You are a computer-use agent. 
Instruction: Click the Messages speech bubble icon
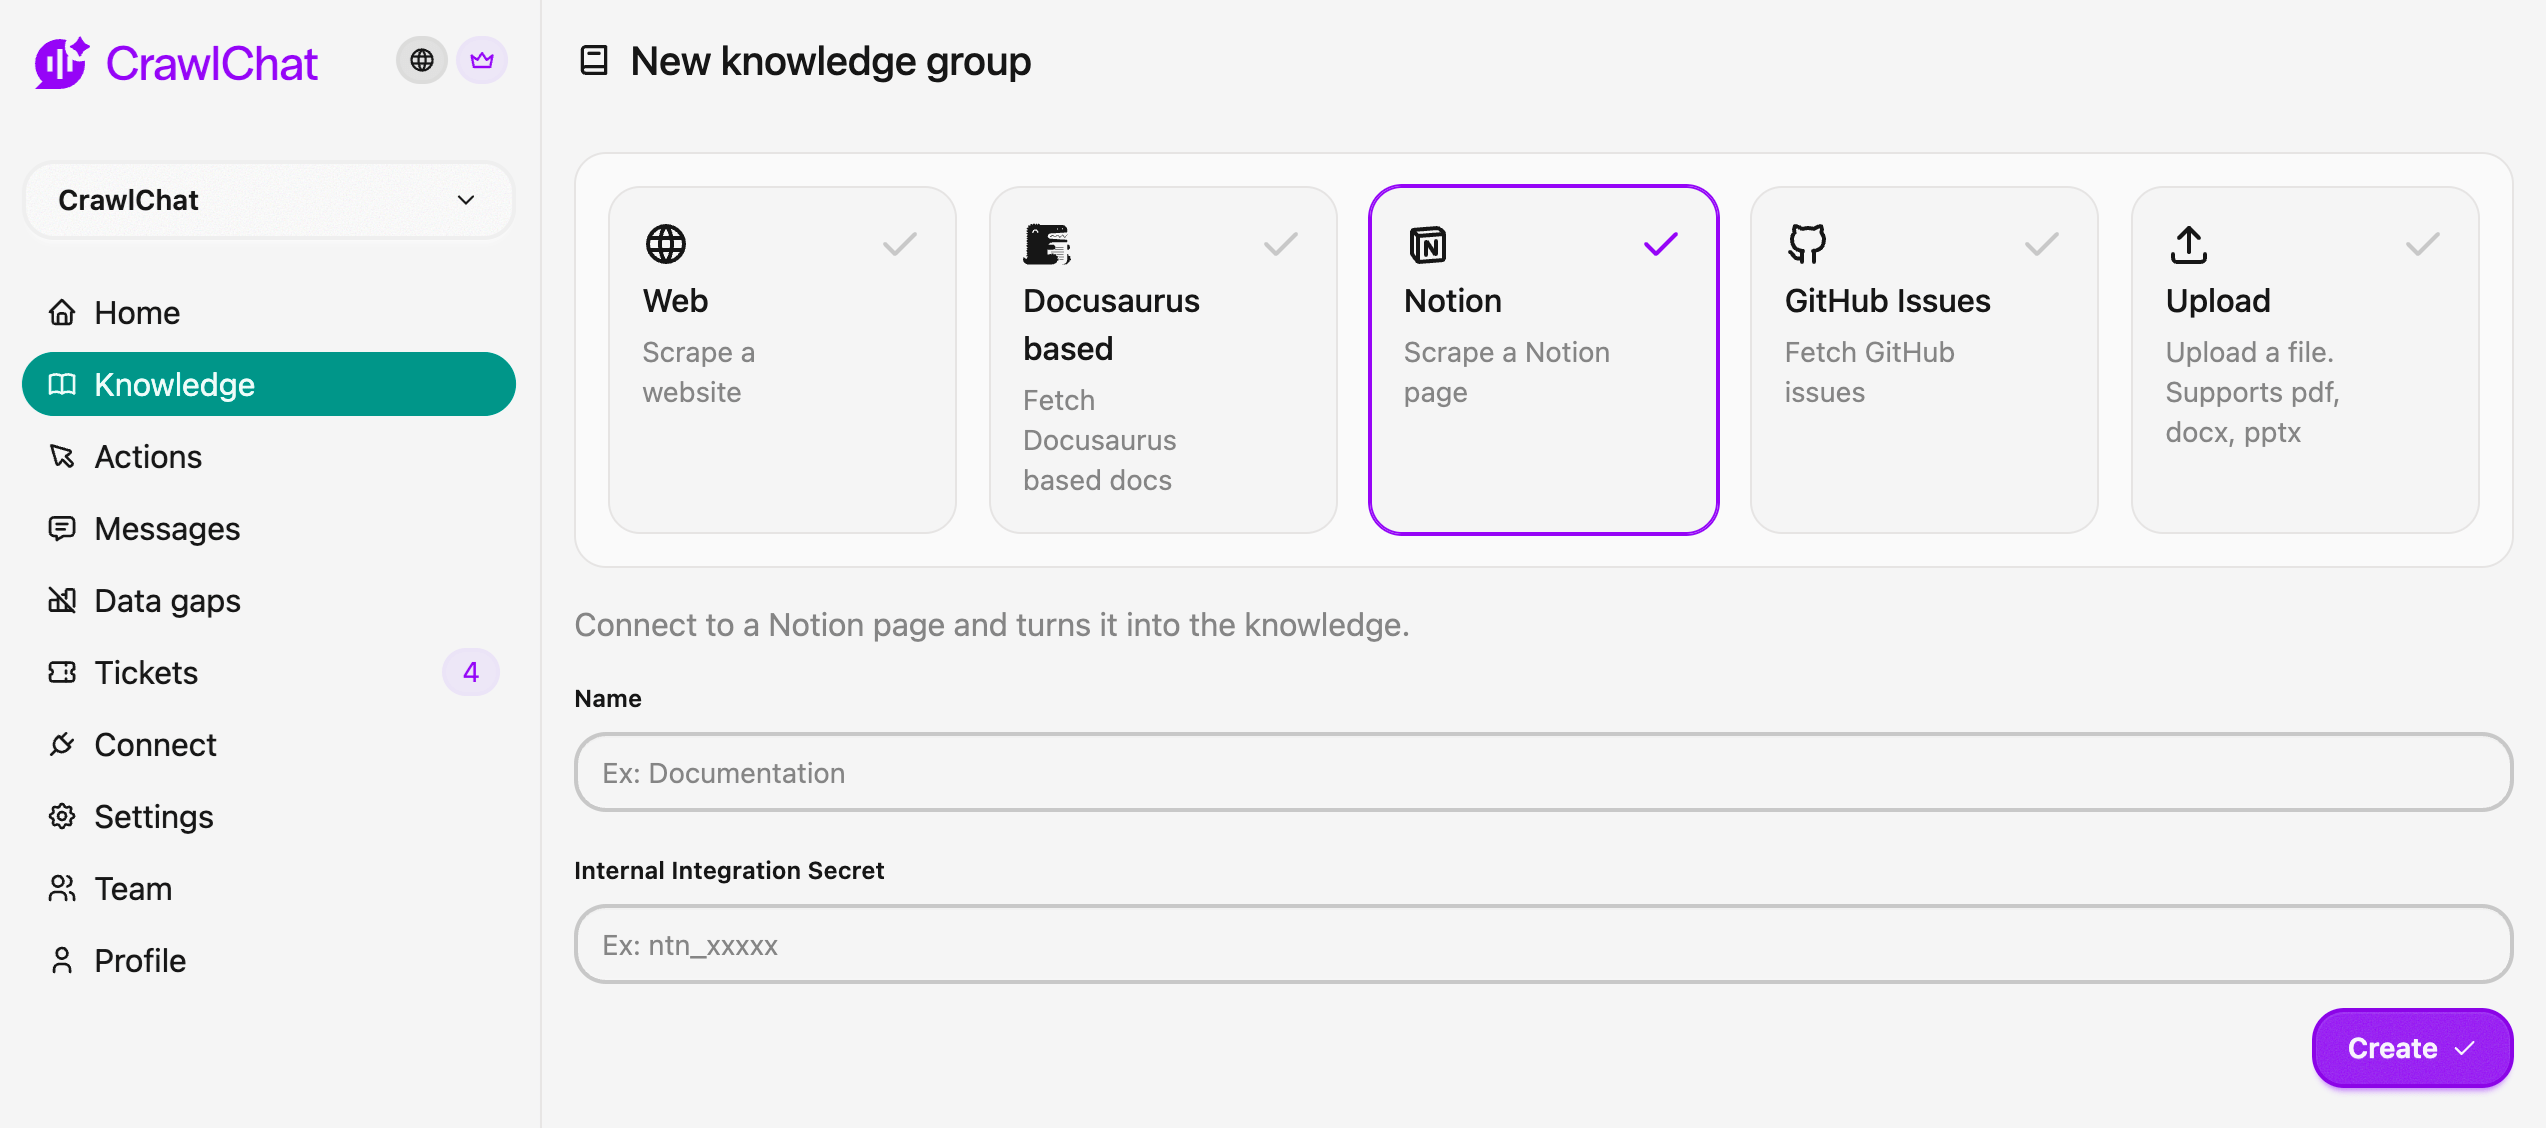click(x=62, y=529)
